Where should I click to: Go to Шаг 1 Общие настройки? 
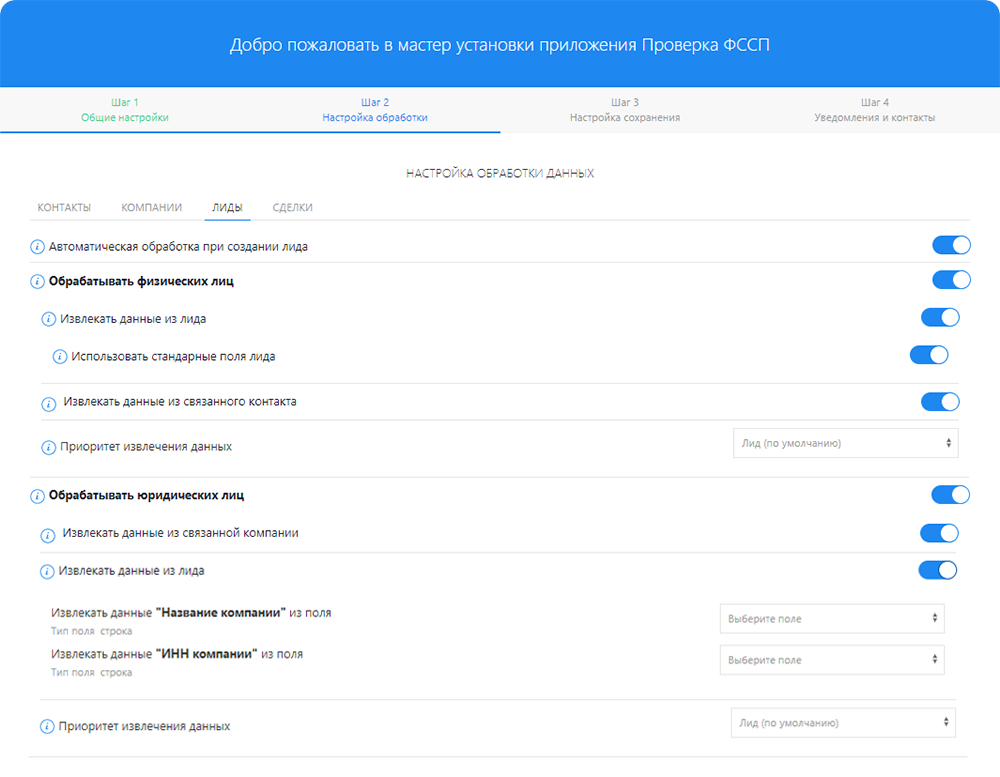click(125, 110)
